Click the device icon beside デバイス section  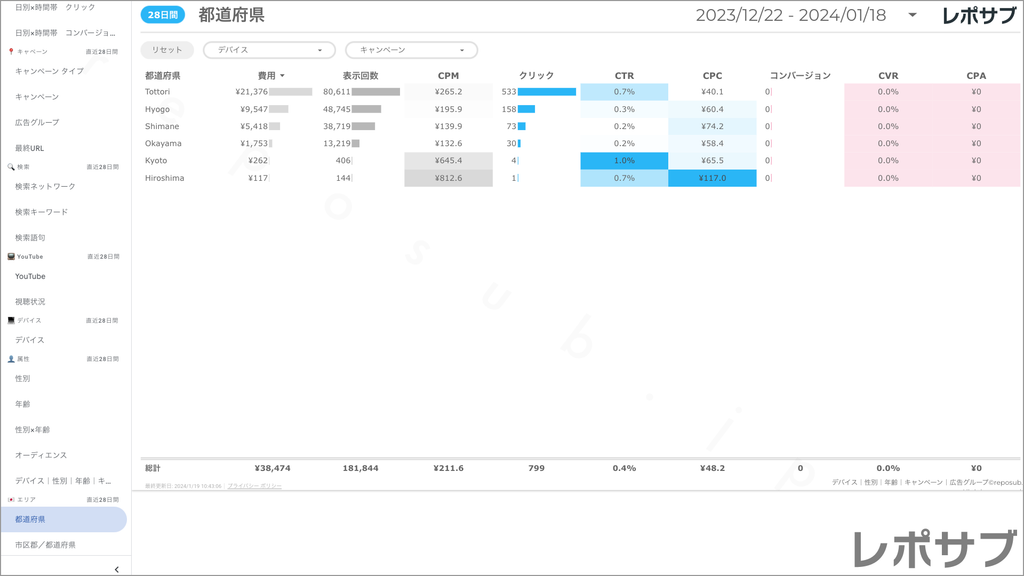tap(11, 320)
